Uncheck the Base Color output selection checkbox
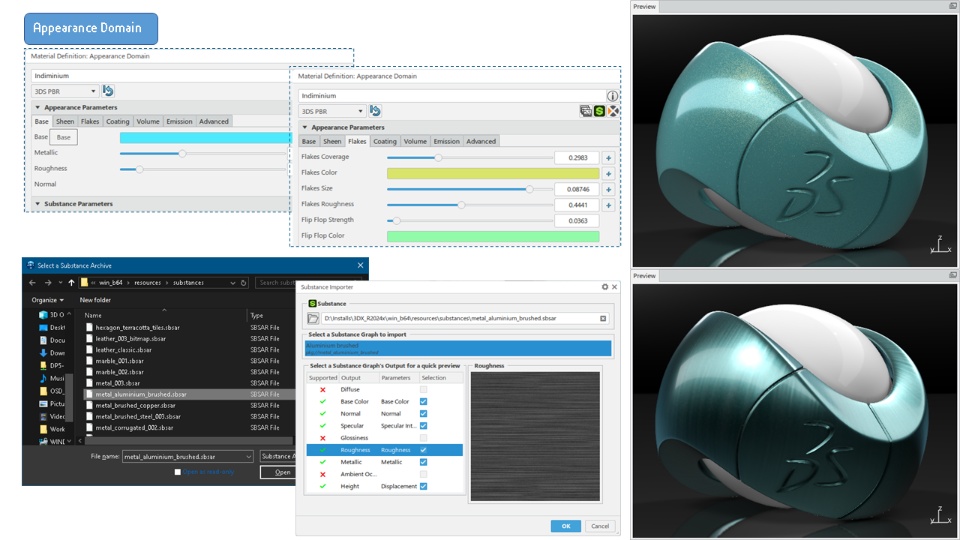The height and width of the screenshot is (540, 960). pyautogui.click(x=423, y=402)
